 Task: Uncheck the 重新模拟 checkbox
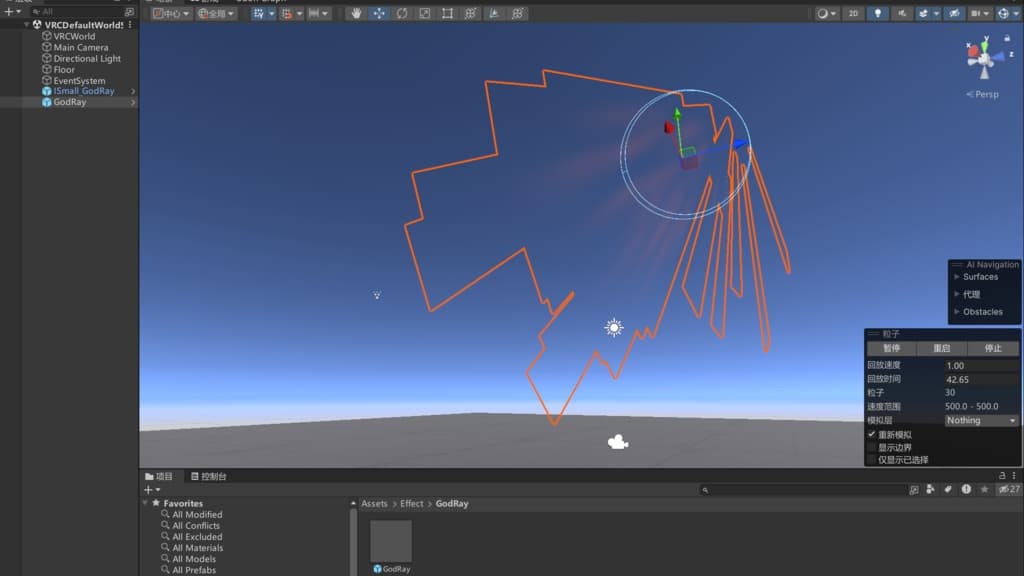click(871, 435)
